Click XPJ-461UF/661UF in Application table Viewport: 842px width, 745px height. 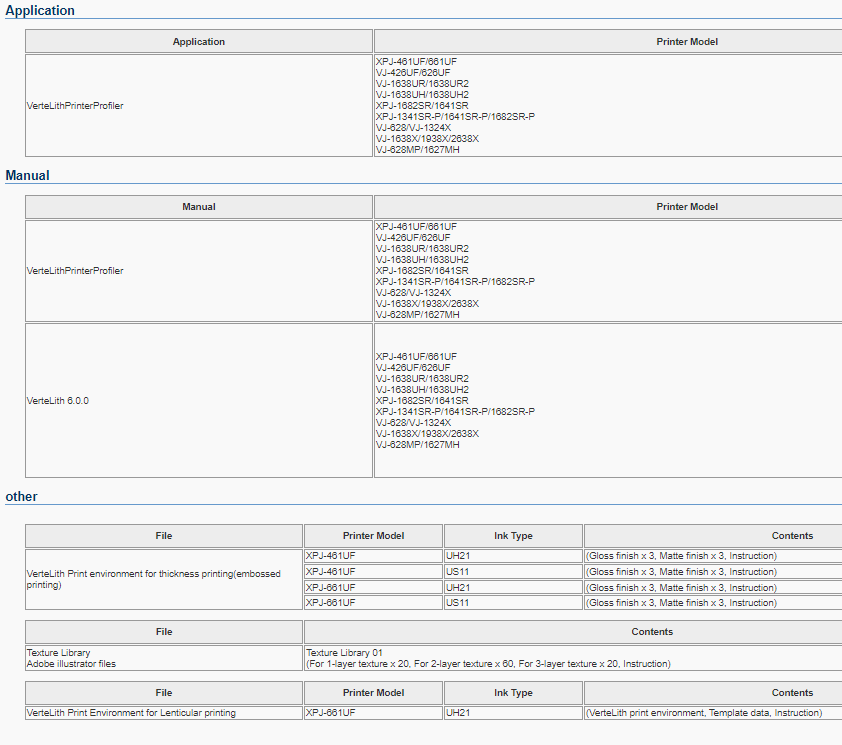coord(416,62)
